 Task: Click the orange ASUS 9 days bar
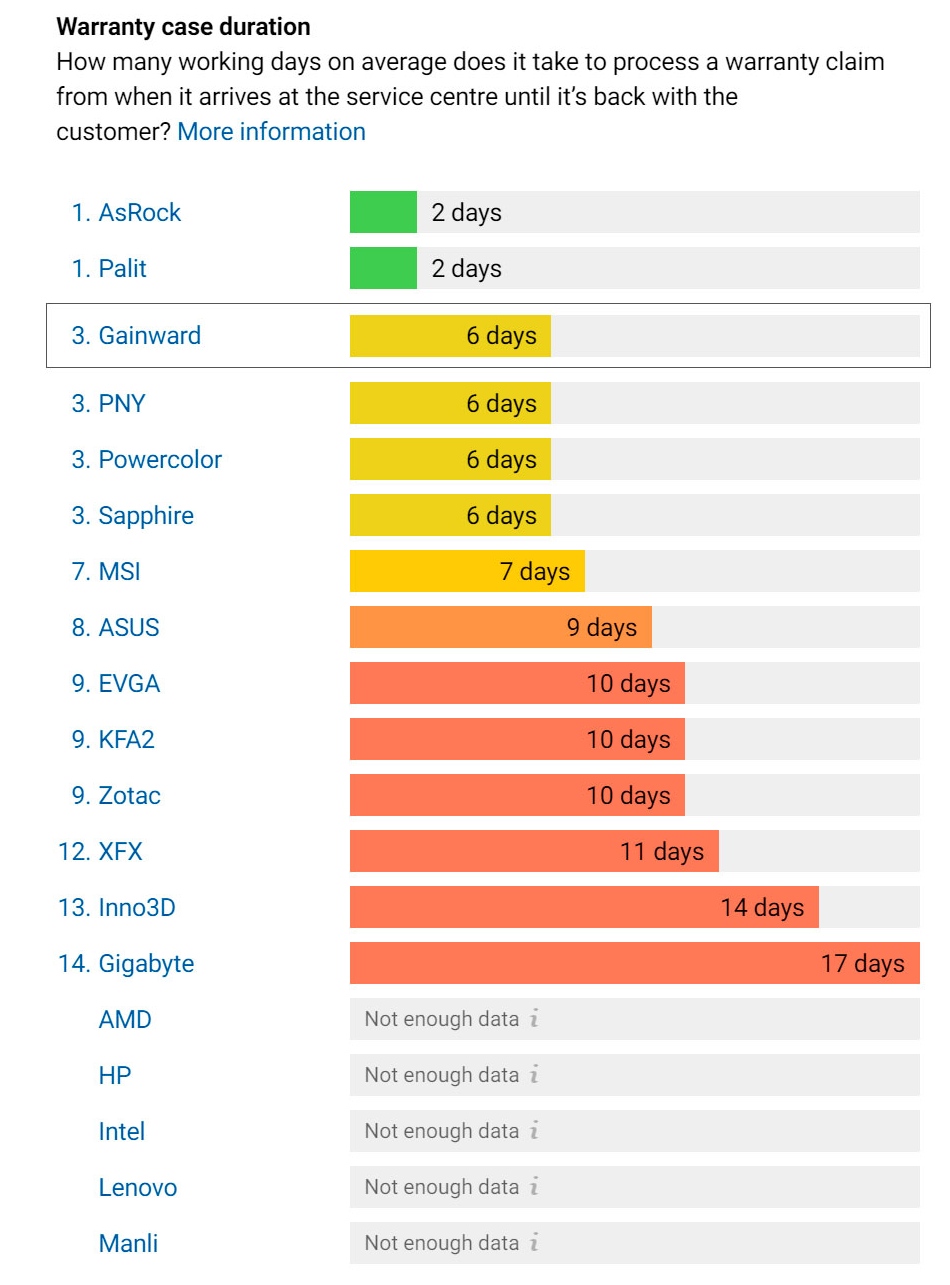(500, 628)
